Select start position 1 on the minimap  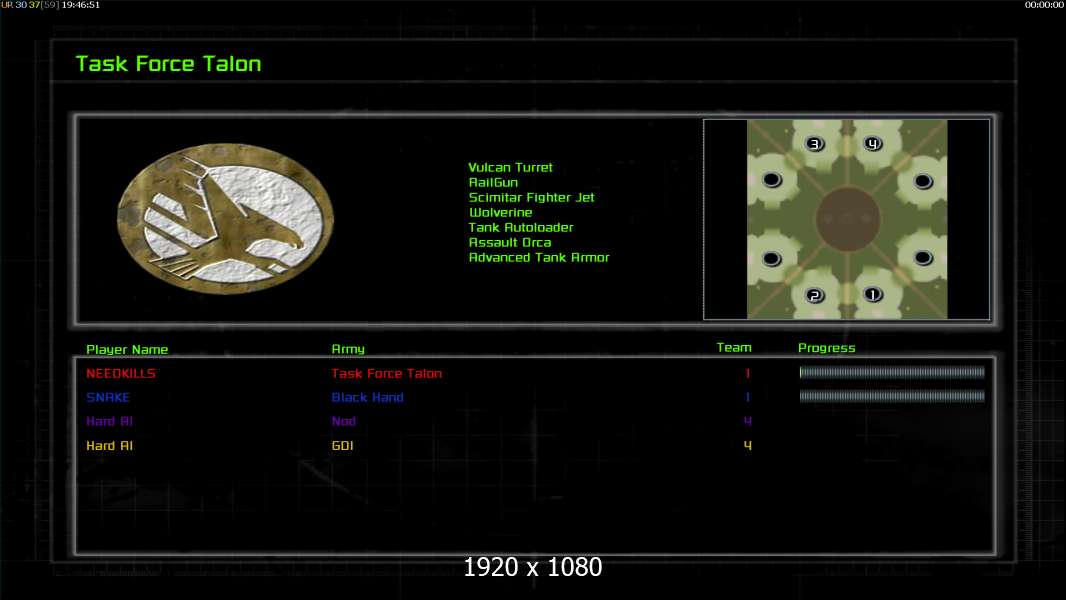coord(873,294)
